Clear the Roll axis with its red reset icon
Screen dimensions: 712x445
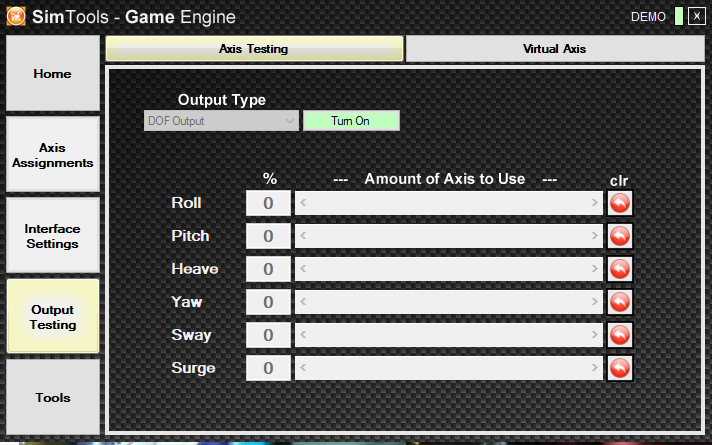pyautogui.click(x=620, y=203)
